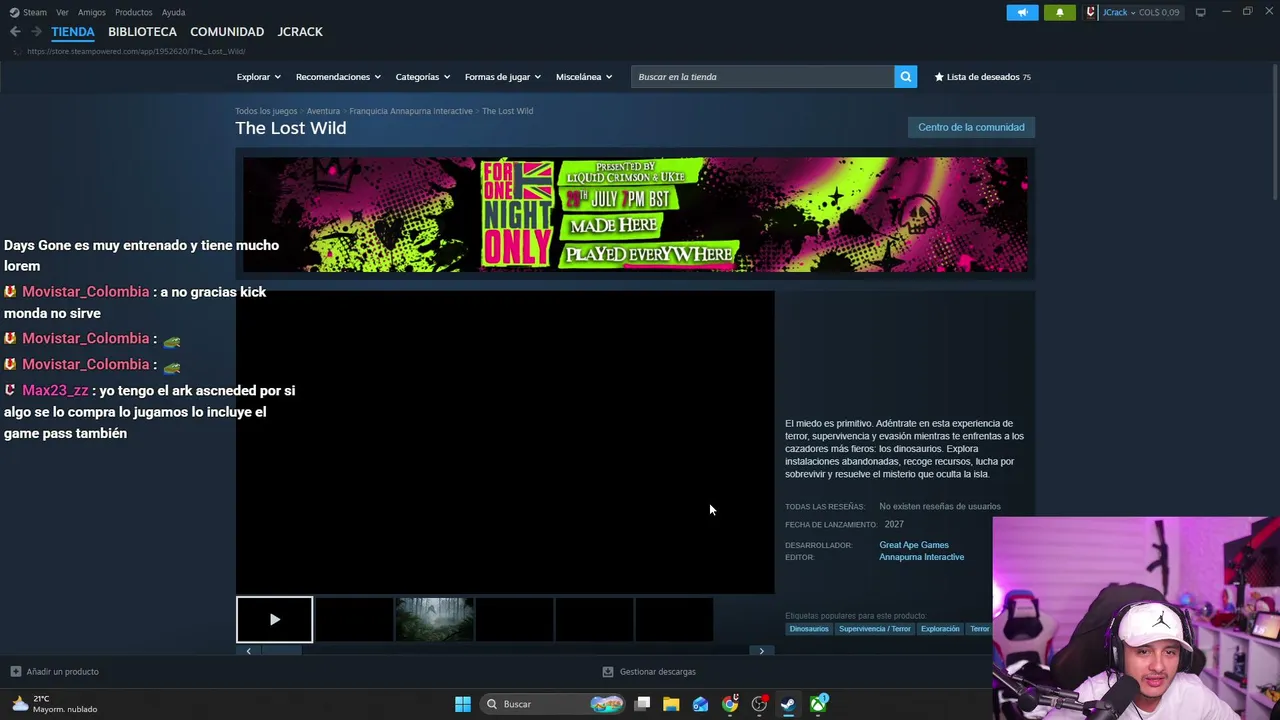The image size is (1280, 720).
Task: Select the Exploración tag
Action: [940, 629]
